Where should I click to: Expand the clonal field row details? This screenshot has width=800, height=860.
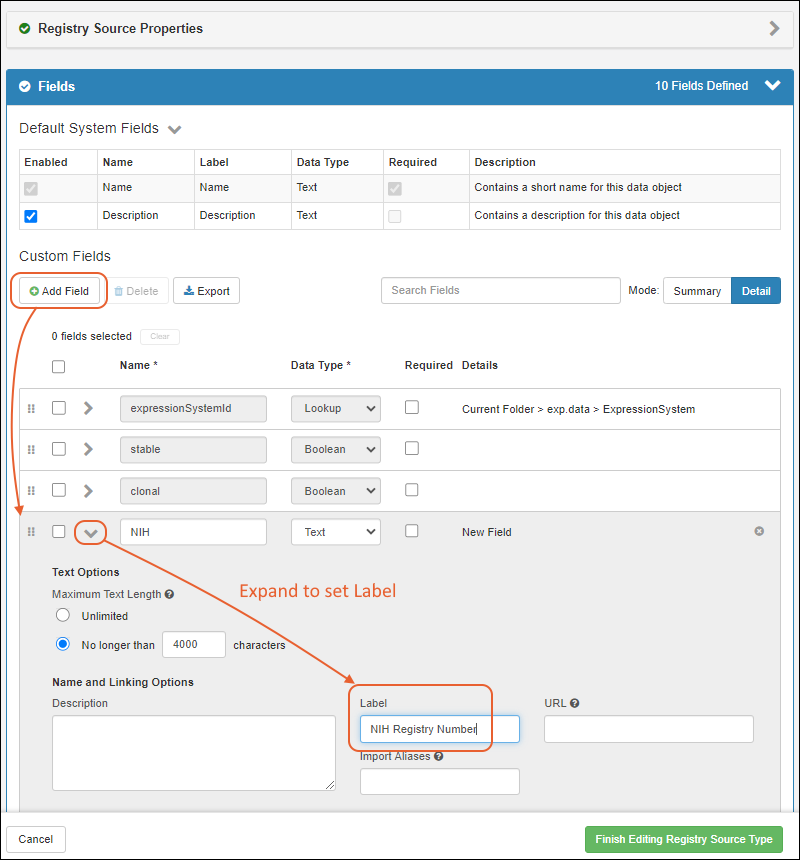(88, 491)
